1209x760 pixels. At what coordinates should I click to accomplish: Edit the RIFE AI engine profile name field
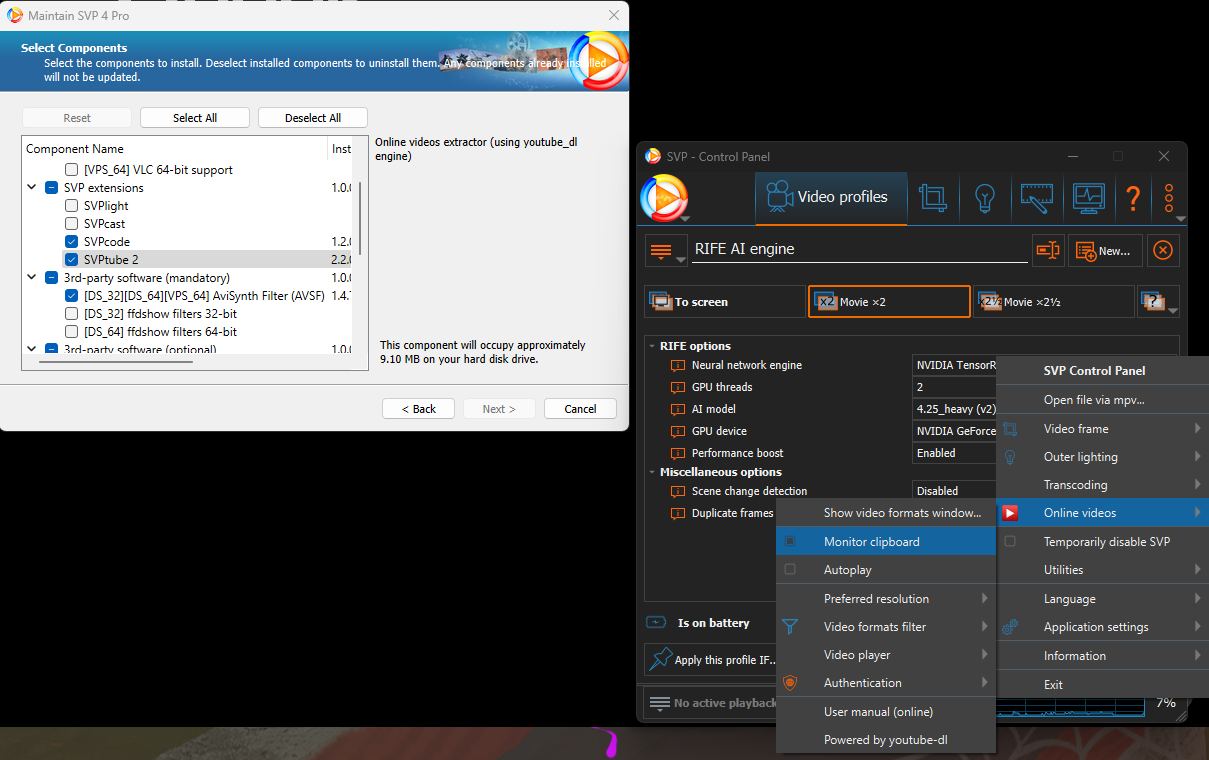[859, 249]
